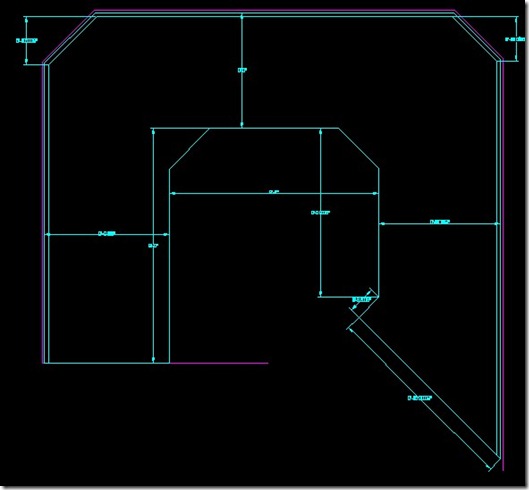Select the magenta vertical line along the left wall
This screenshot has width=529, height=490.
[42, 213]
